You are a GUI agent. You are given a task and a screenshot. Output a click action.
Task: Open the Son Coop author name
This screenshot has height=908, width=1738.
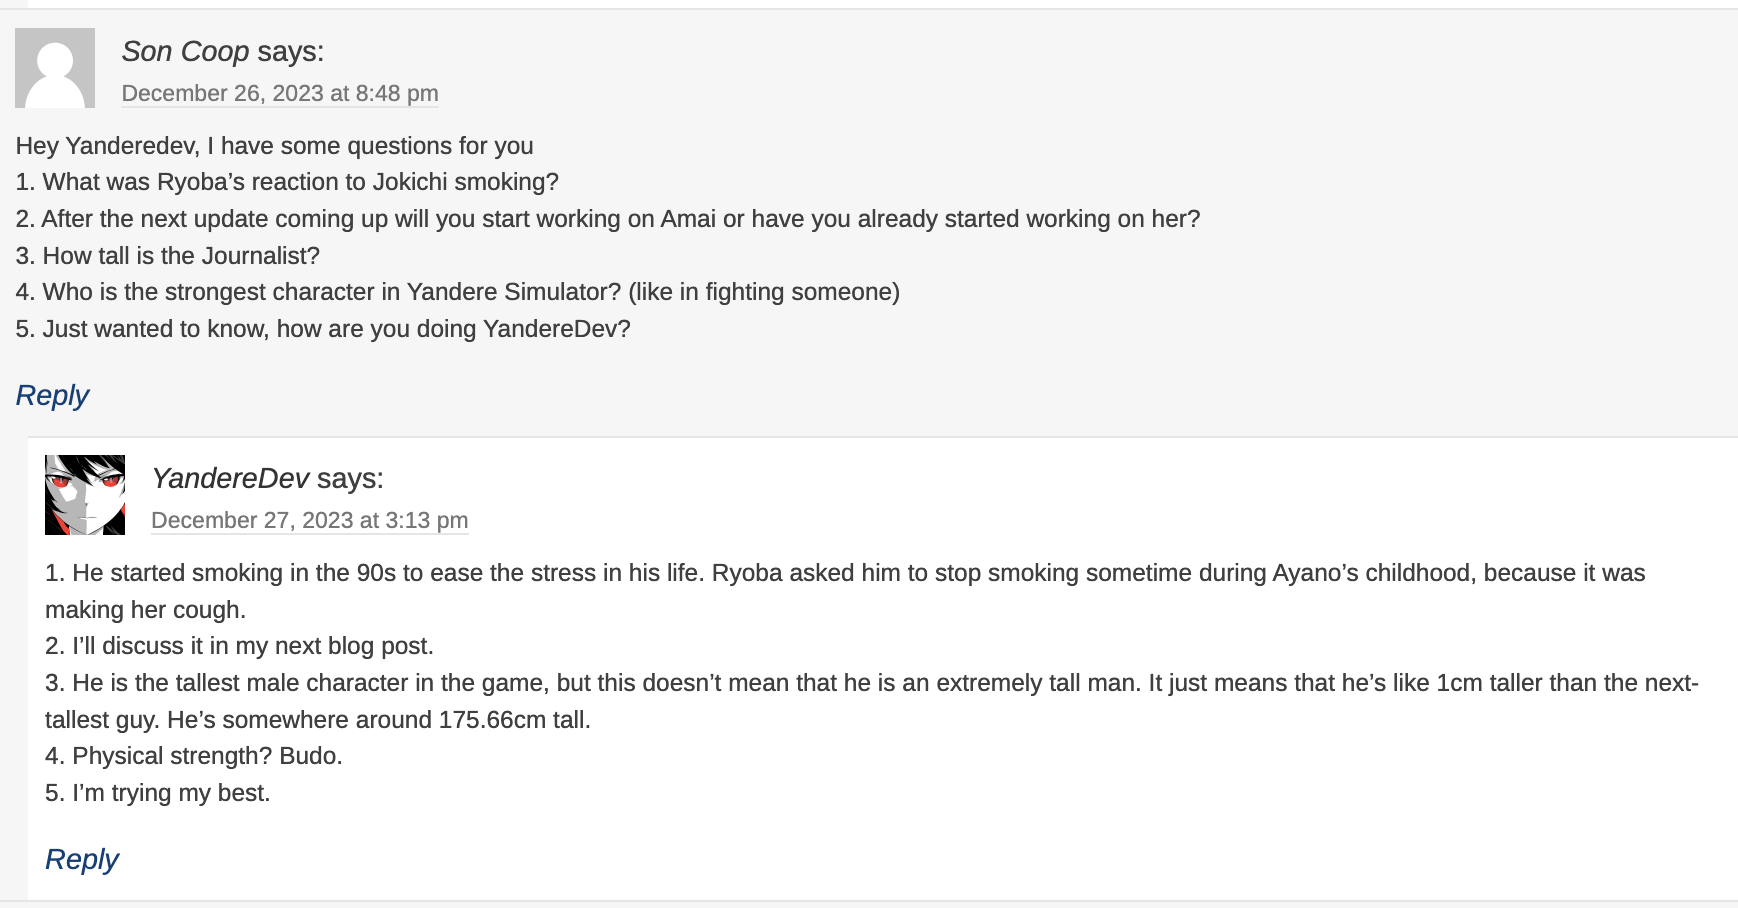click(x=185, y=51)
